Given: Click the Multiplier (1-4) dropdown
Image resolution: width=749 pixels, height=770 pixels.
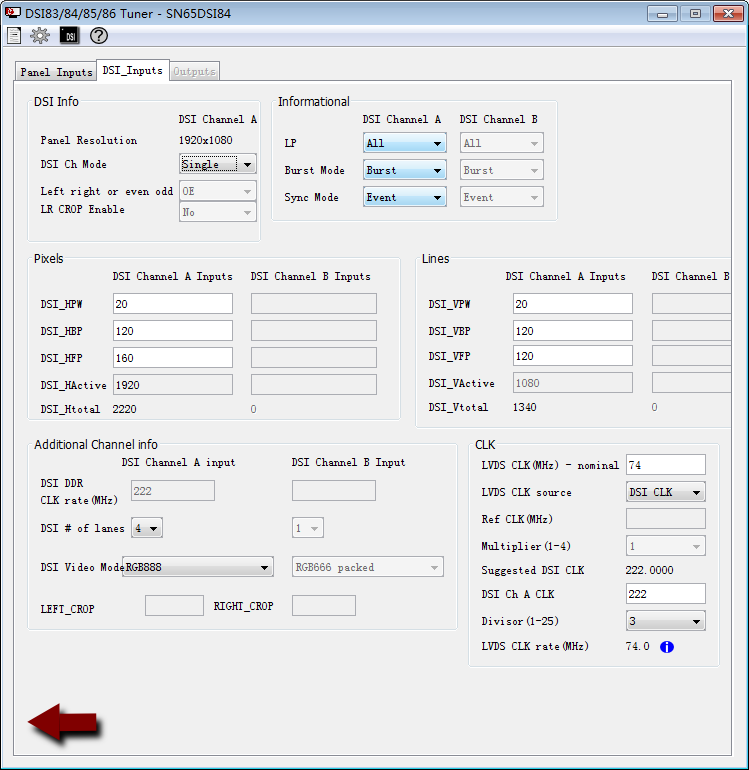Looking at the screenshot, I should pyautogui.click(x=666, y=546).
